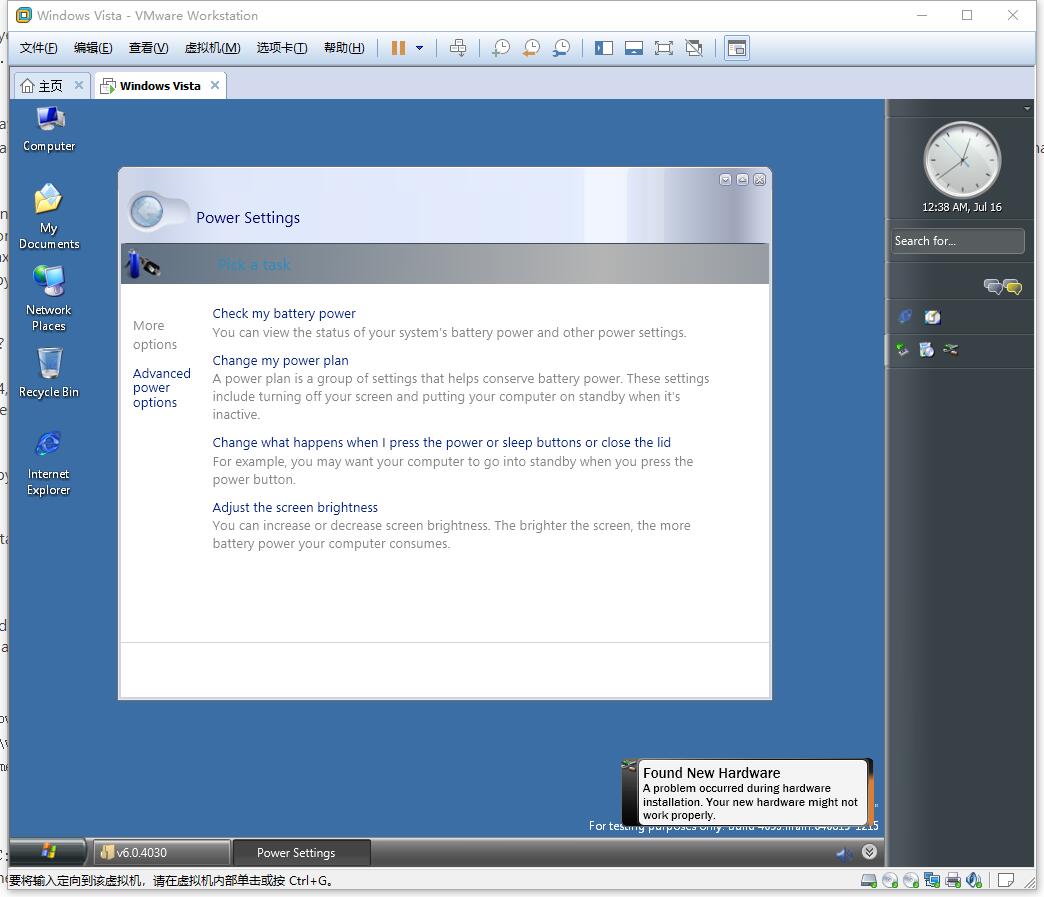Image resolution: width=1044 pixels, height=897 pixels.
Task: Open the Vista Start button
Action: tap(48, 852)
